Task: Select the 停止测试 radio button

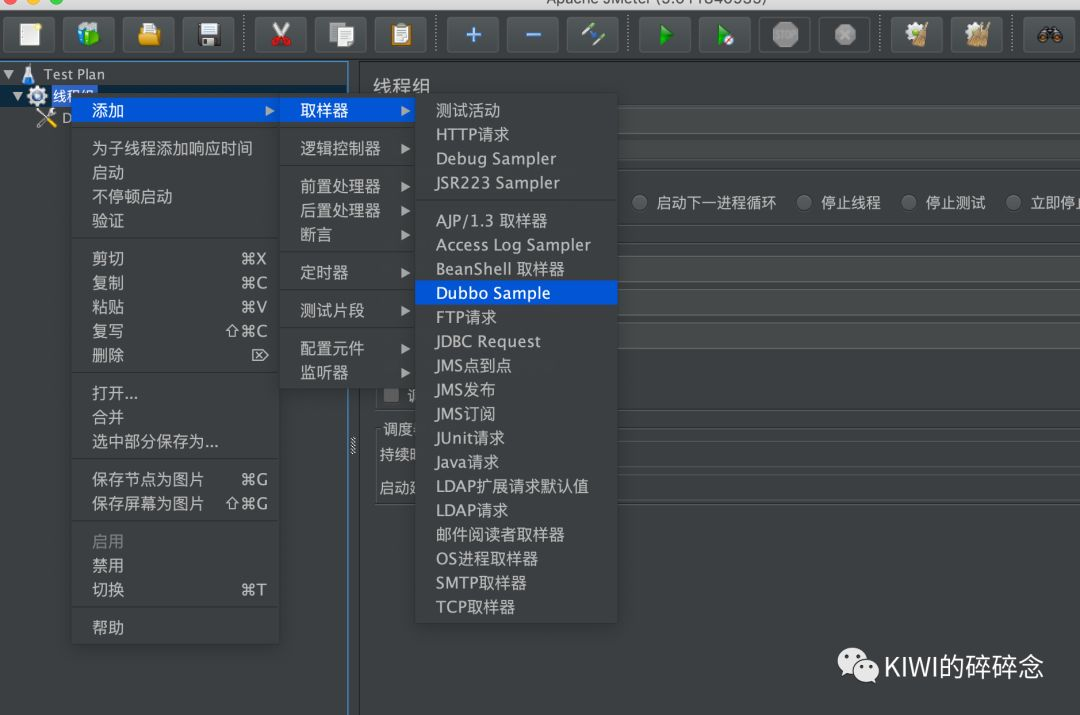Action: [908, 203]
